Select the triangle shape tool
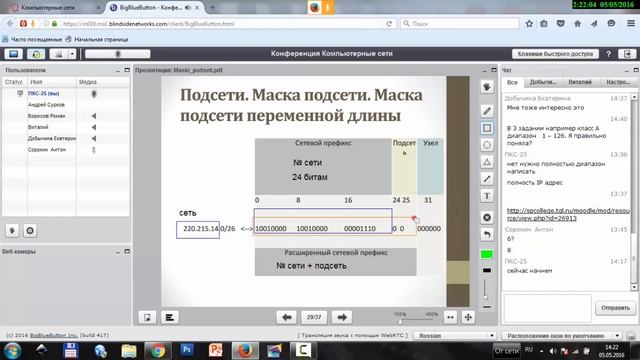This screenshot has width=640, height=360. 487,162
